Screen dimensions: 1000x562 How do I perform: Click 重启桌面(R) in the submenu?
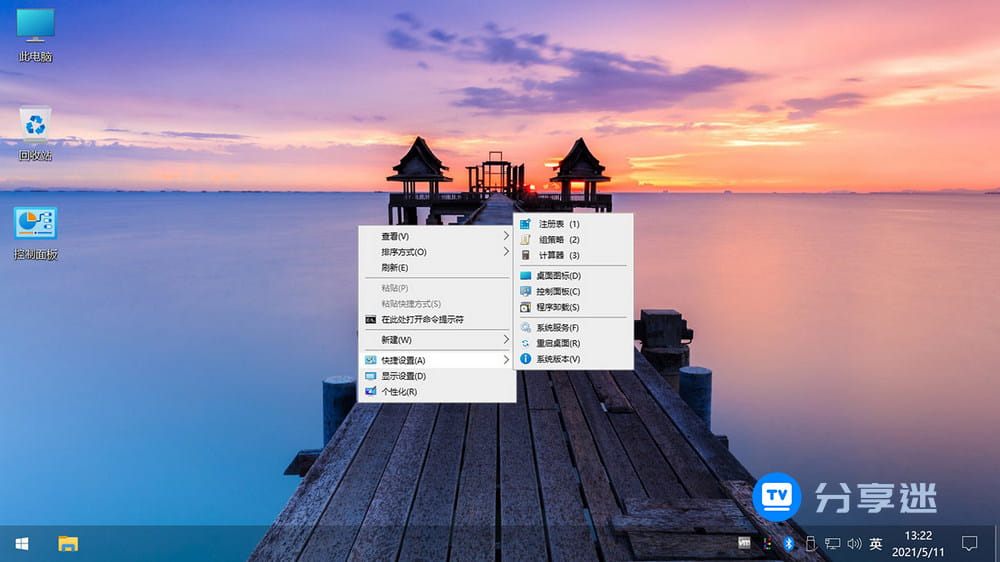pos(558,343)
